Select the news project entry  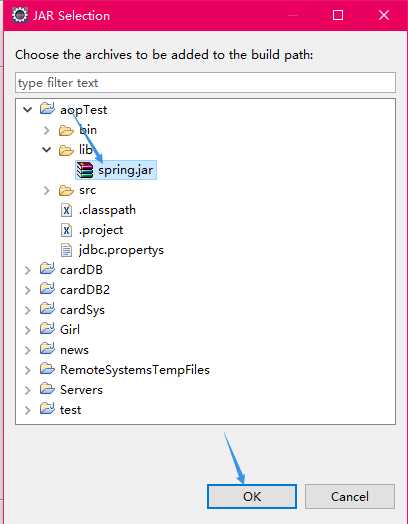click(74, 350)
